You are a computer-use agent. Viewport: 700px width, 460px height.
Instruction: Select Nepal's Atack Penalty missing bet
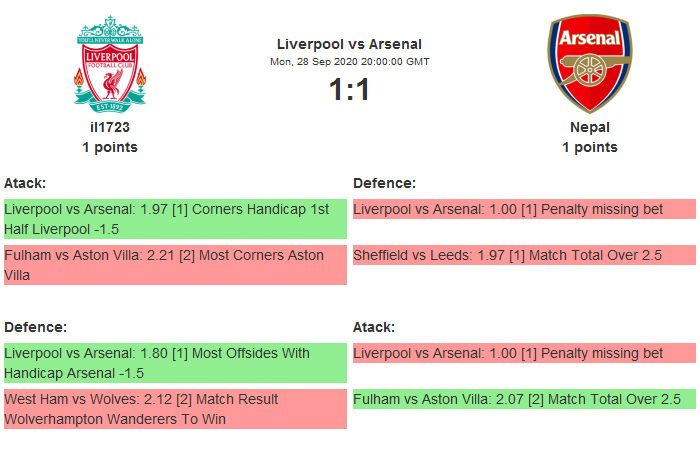pos(524,353)
